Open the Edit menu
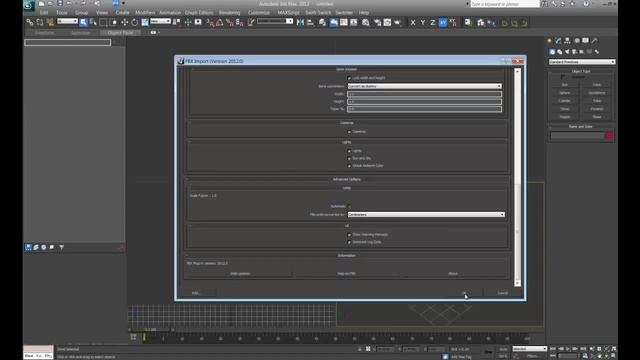 [44, 13]
